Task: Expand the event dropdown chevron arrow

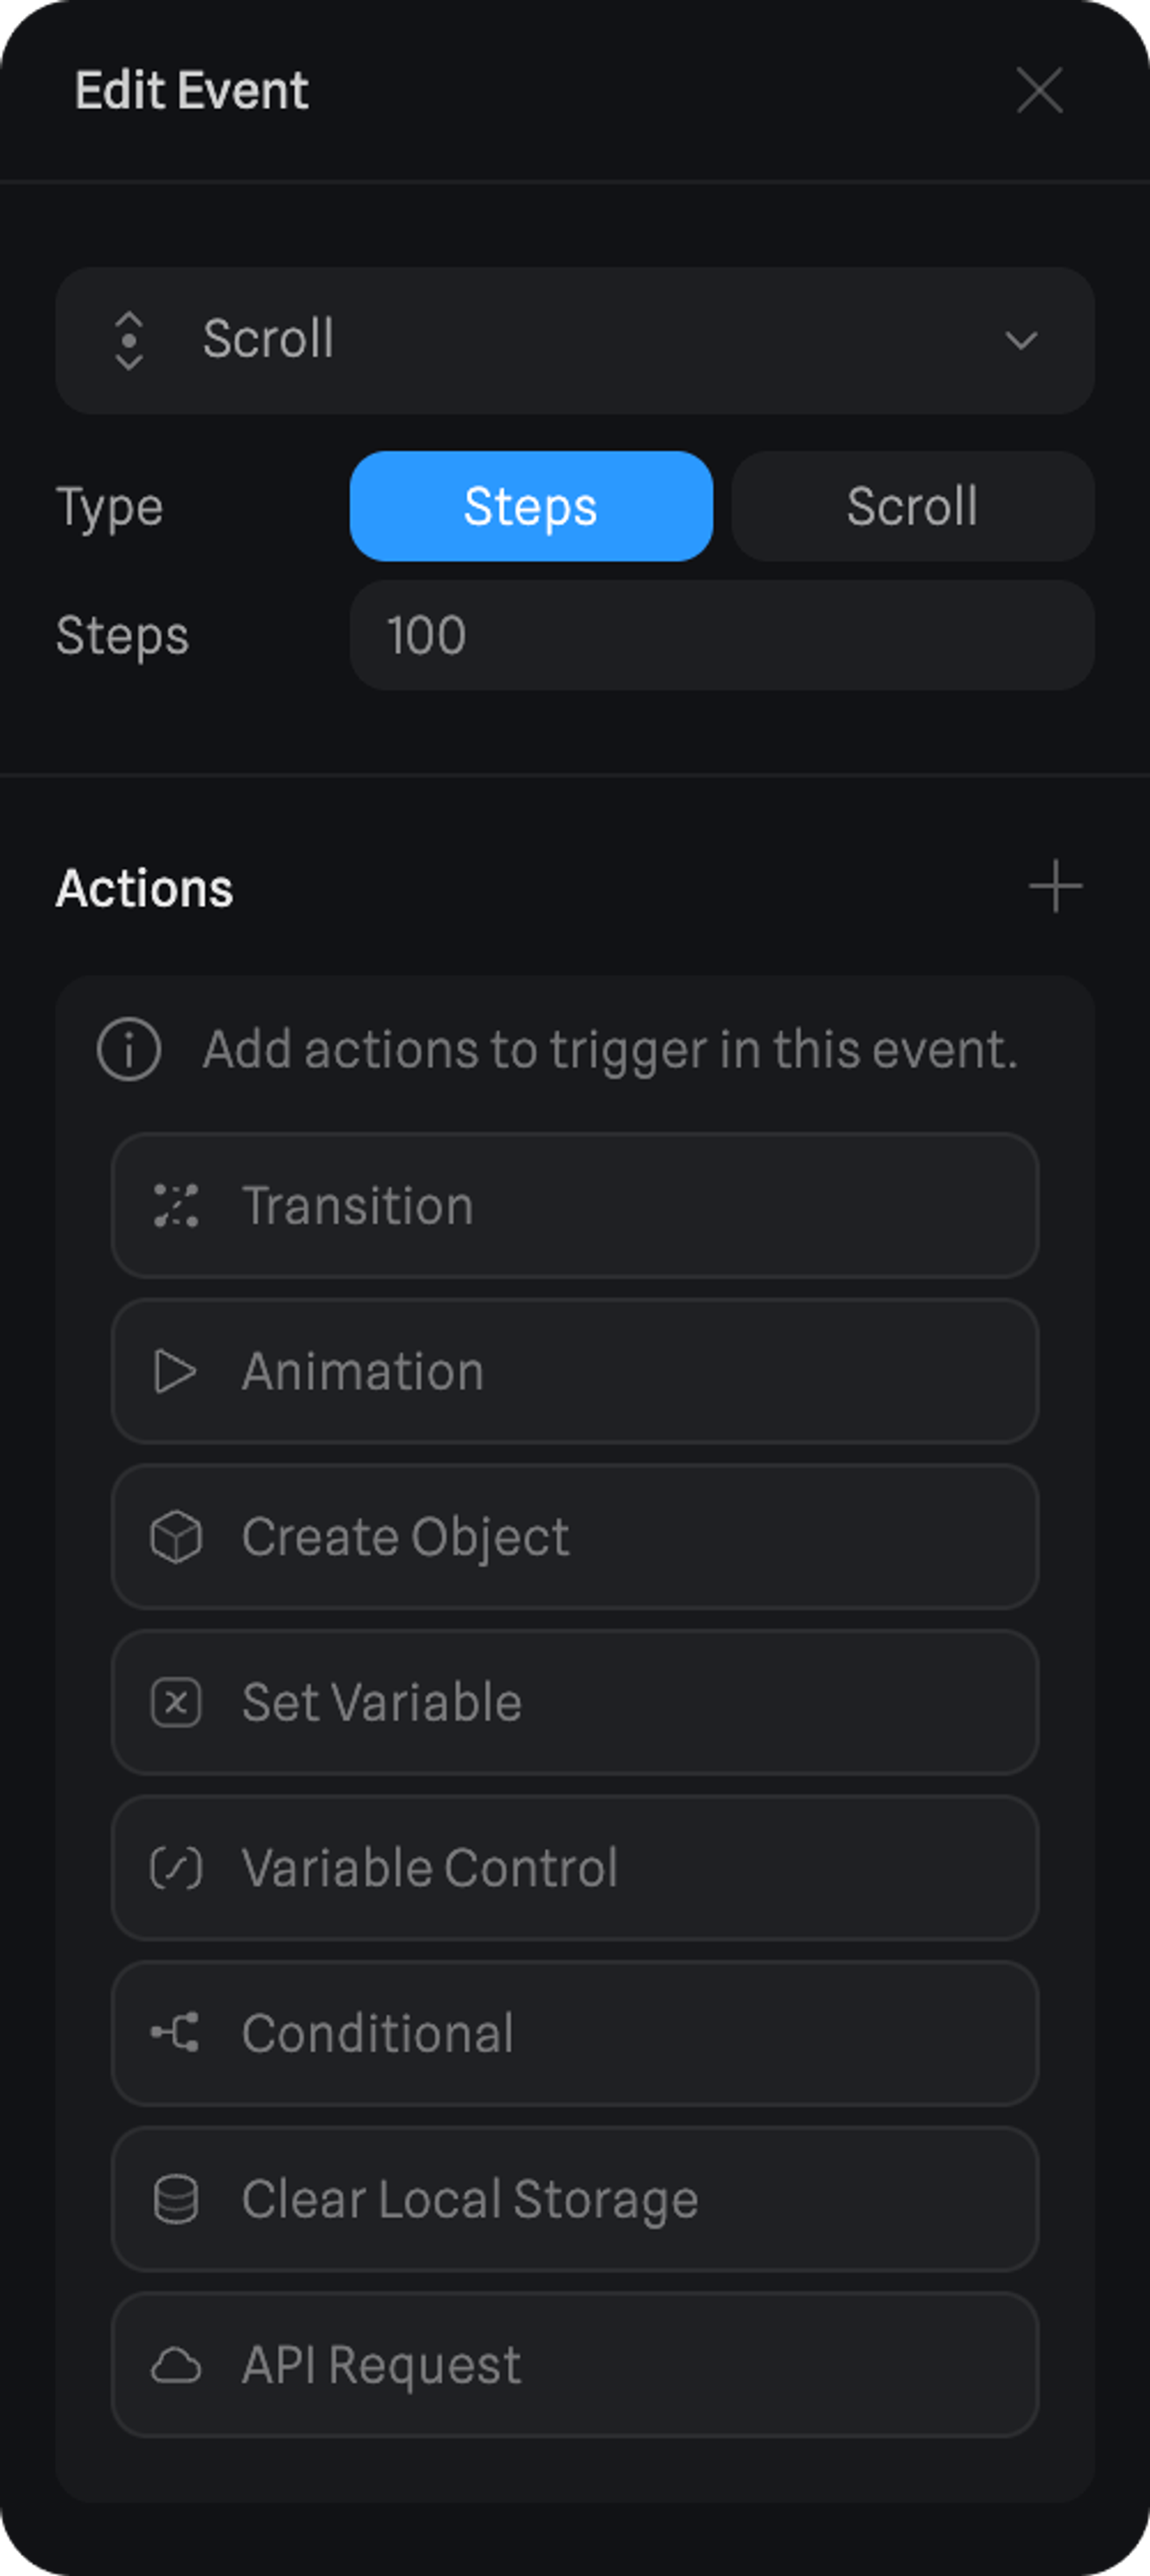Action: [1020, 340]
